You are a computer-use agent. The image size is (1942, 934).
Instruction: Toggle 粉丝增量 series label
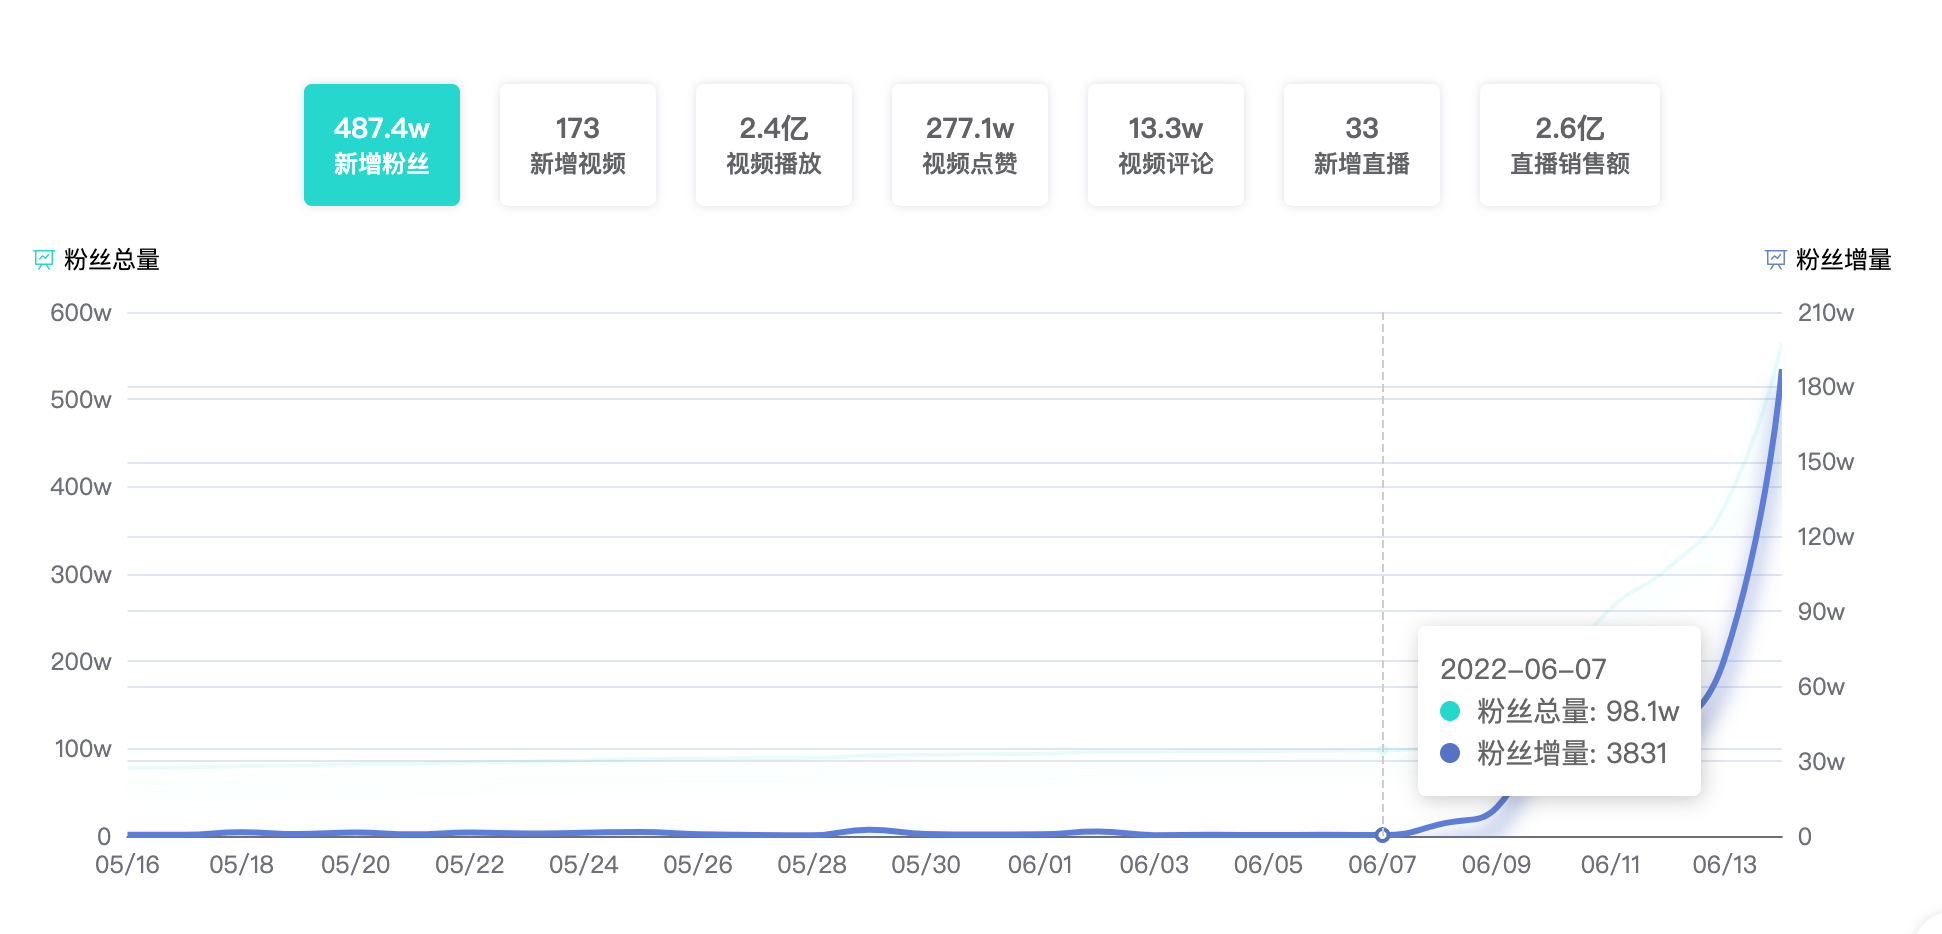click(x=1844, y=260)
